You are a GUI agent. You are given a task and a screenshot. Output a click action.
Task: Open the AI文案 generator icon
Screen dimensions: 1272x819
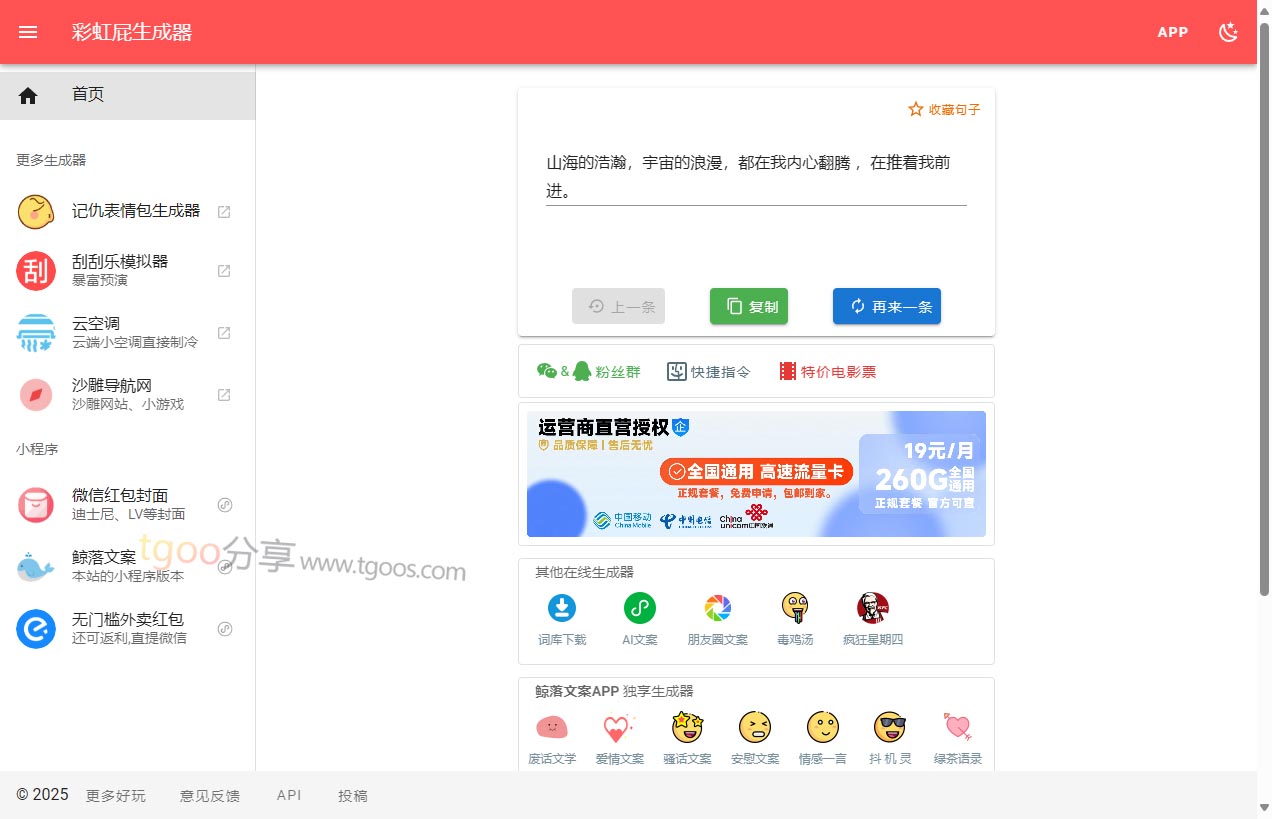click(639, 607)
